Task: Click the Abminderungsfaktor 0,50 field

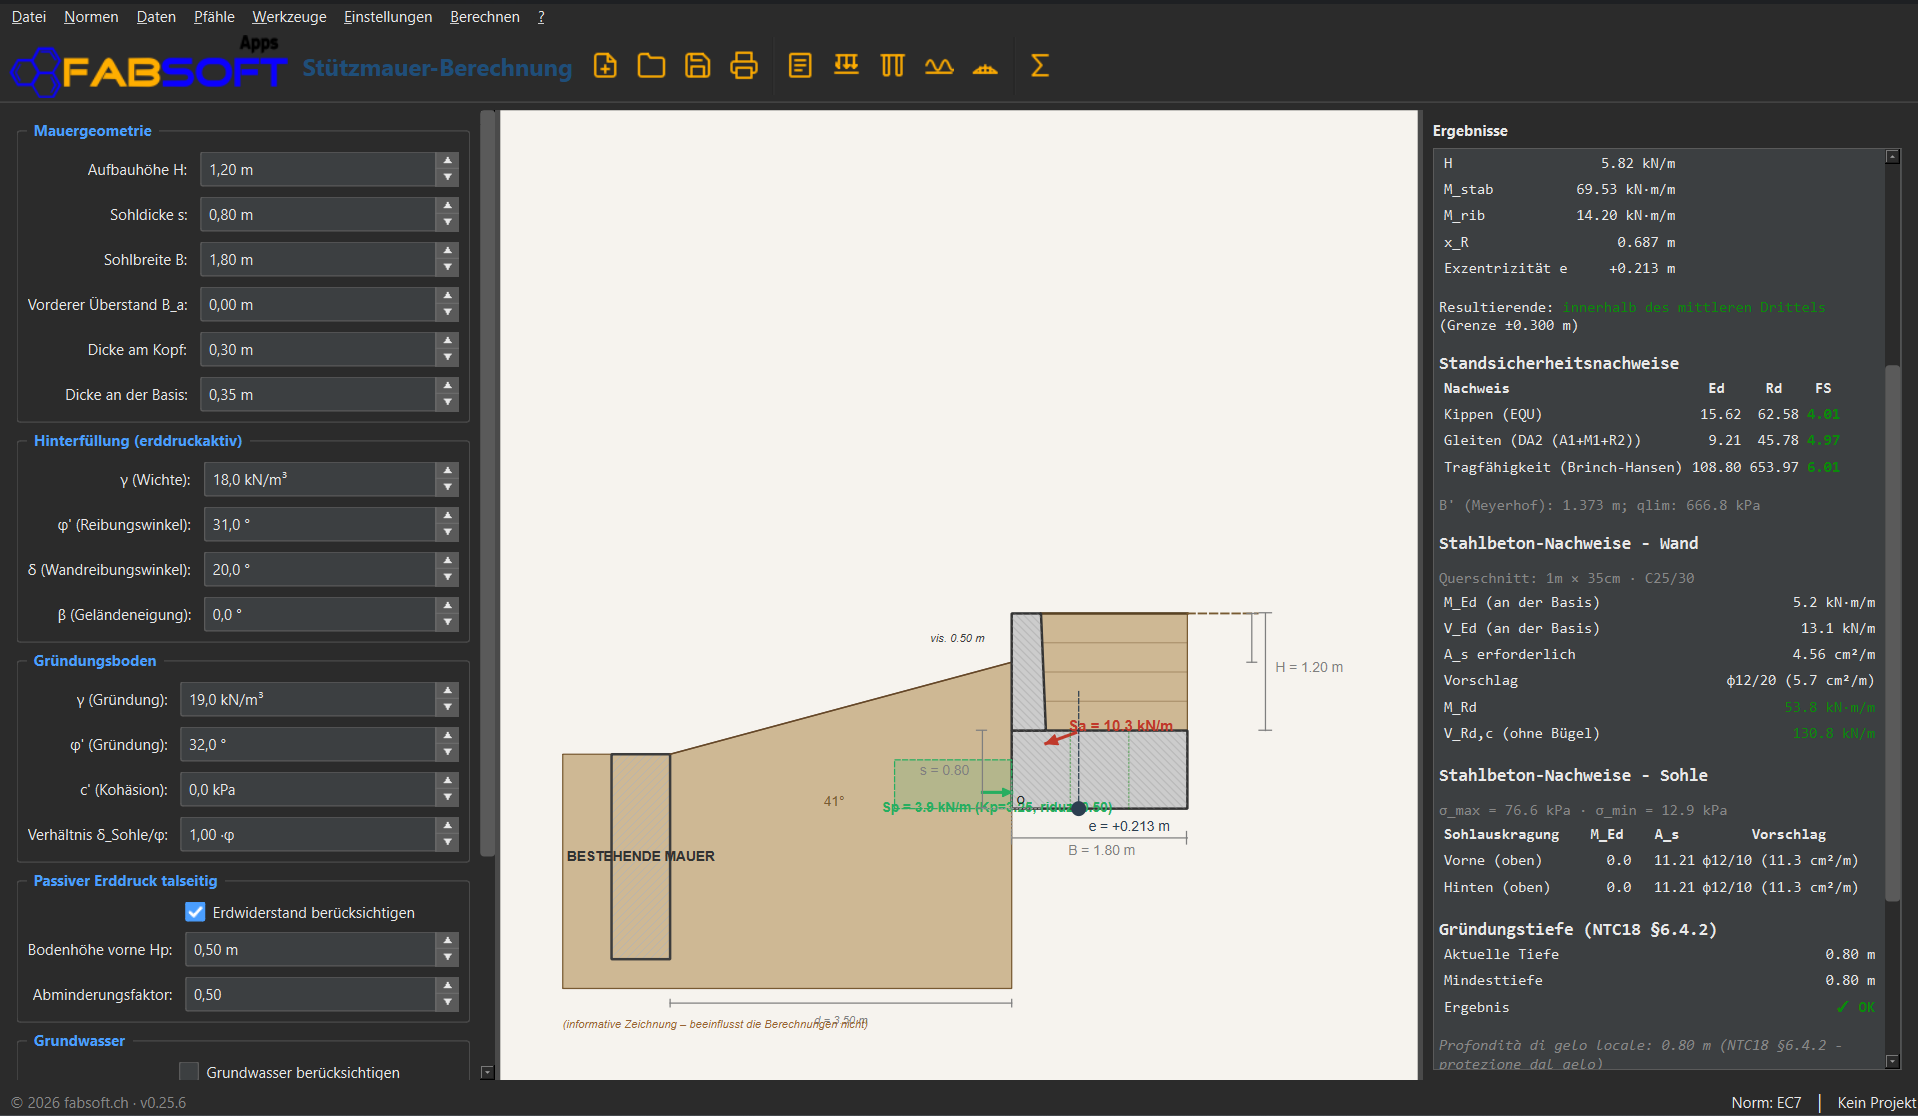Action: 311,995
